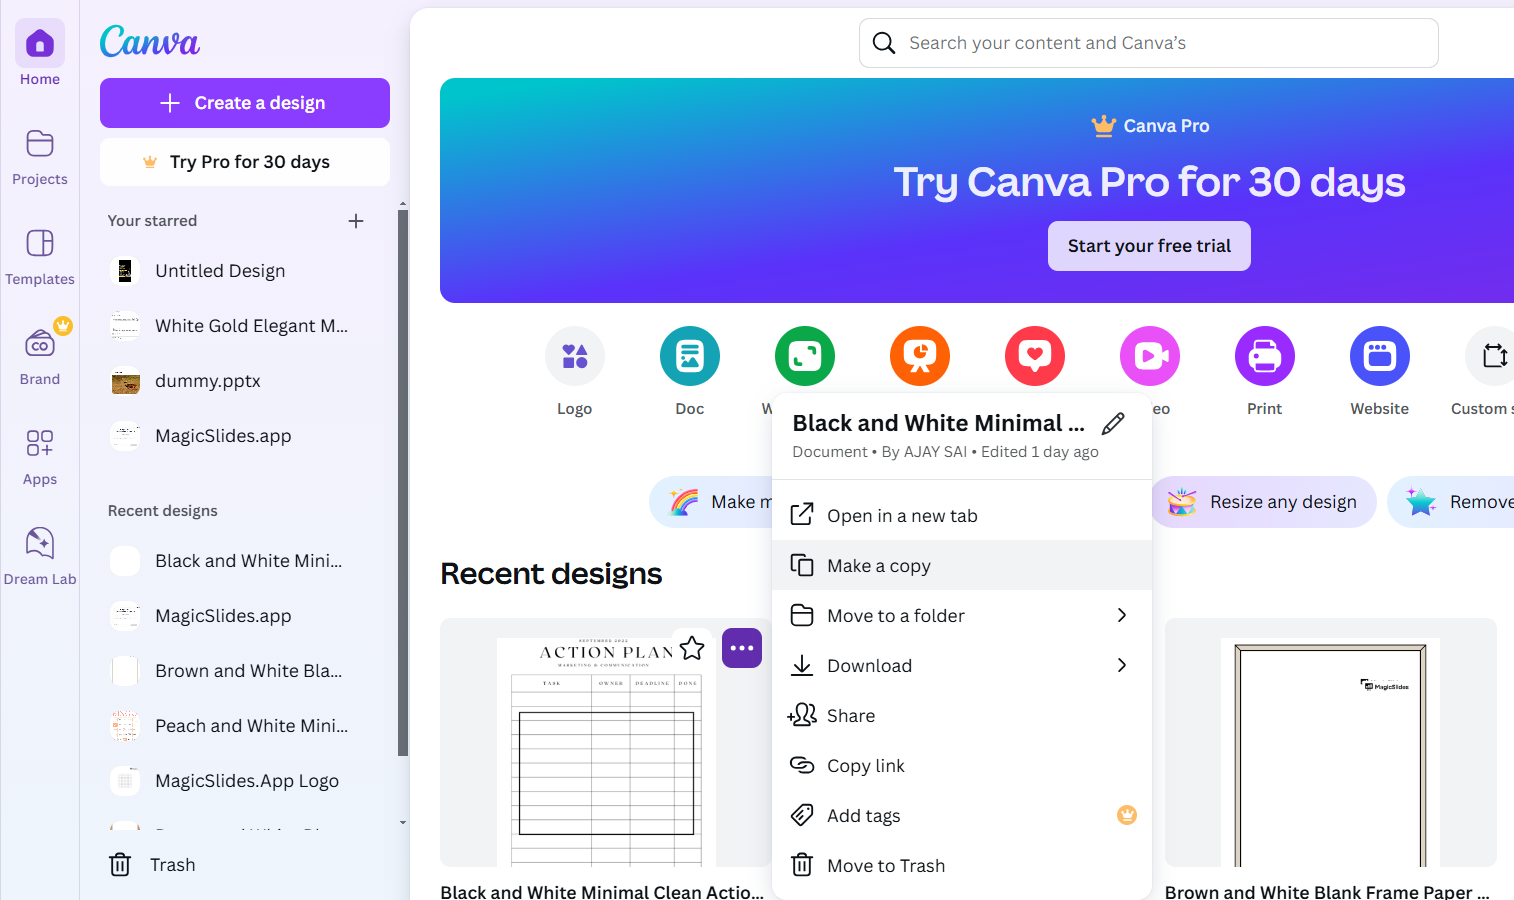The height and width of the screenshot is (900, 1514).
Task: Open Brown and White Blank Frame thumbnail
Action: (x=1330, y=742)
